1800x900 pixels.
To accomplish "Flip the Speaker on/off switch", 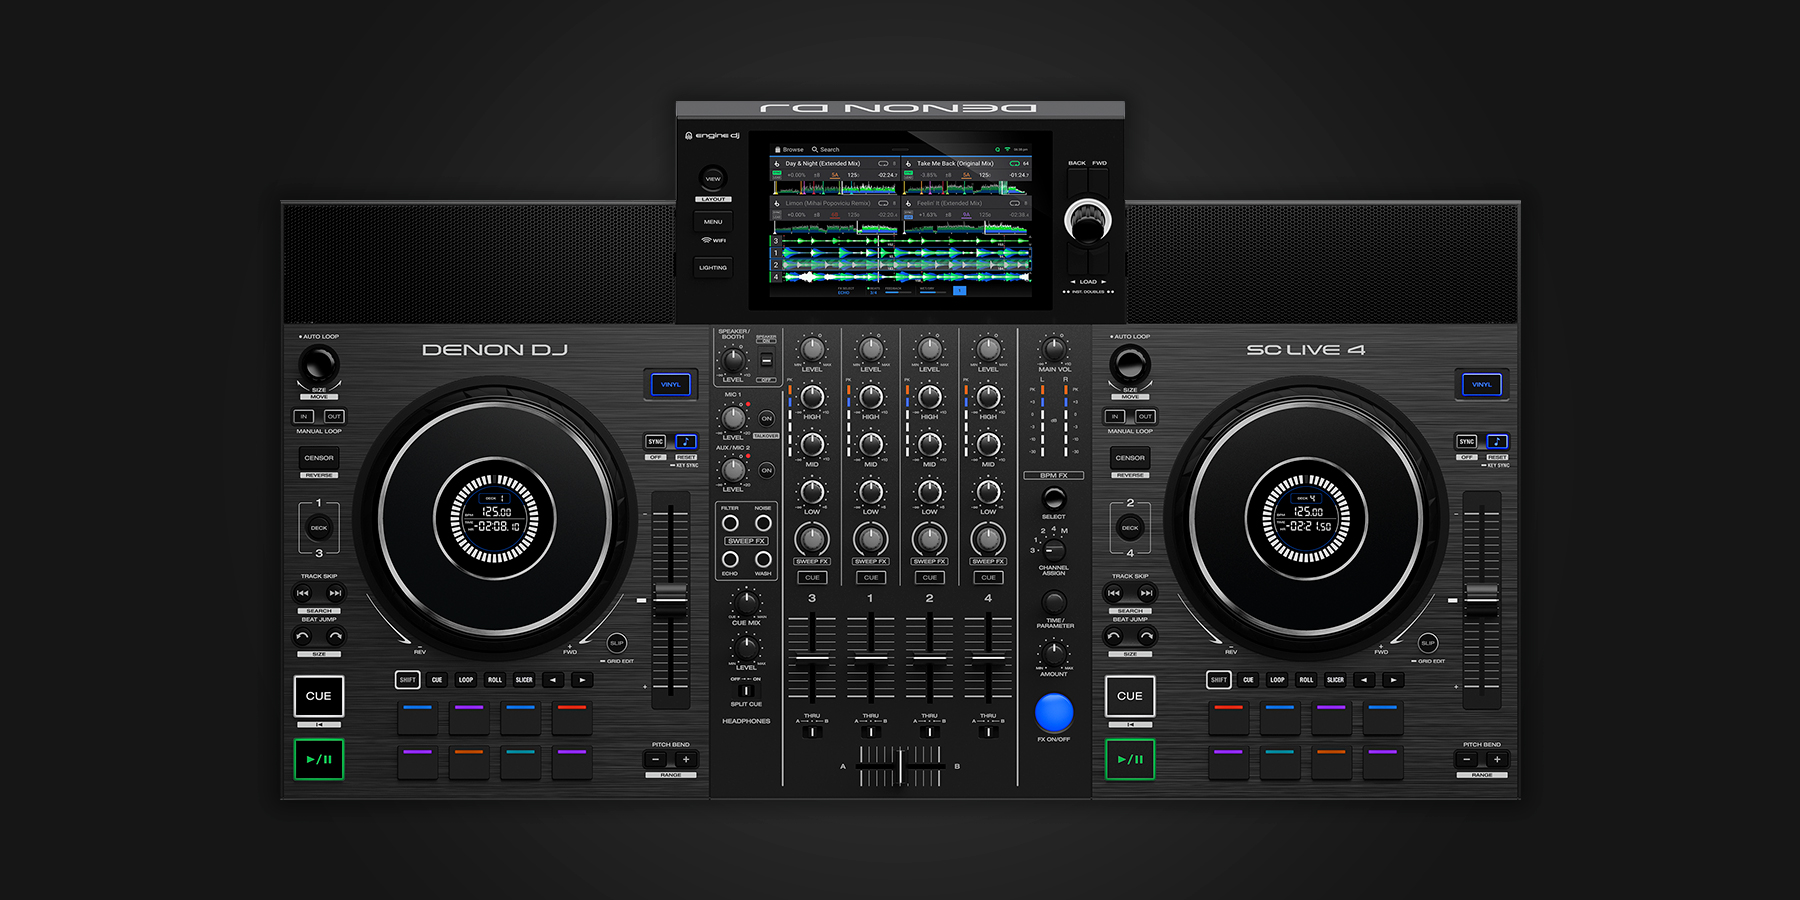I will (766, 360).
